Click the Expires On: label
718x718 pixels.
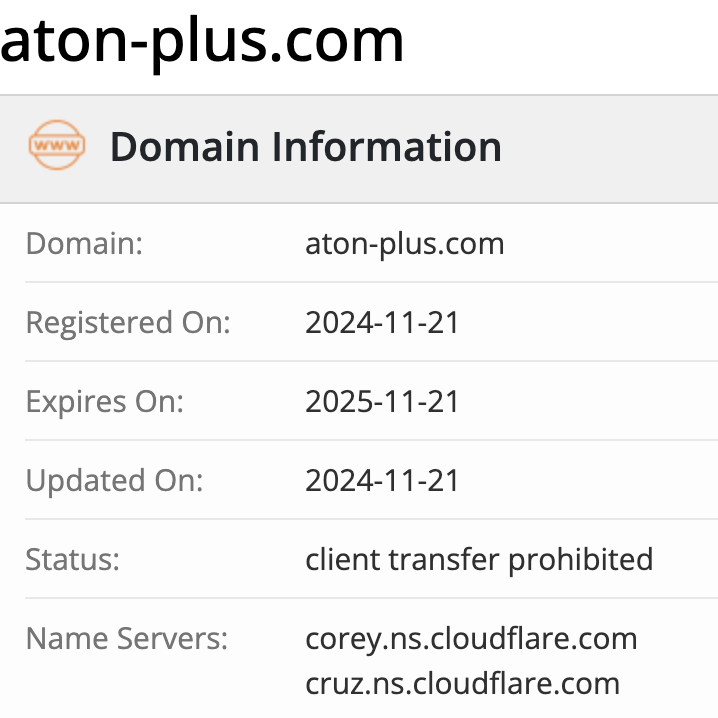[x=105, y=402]
